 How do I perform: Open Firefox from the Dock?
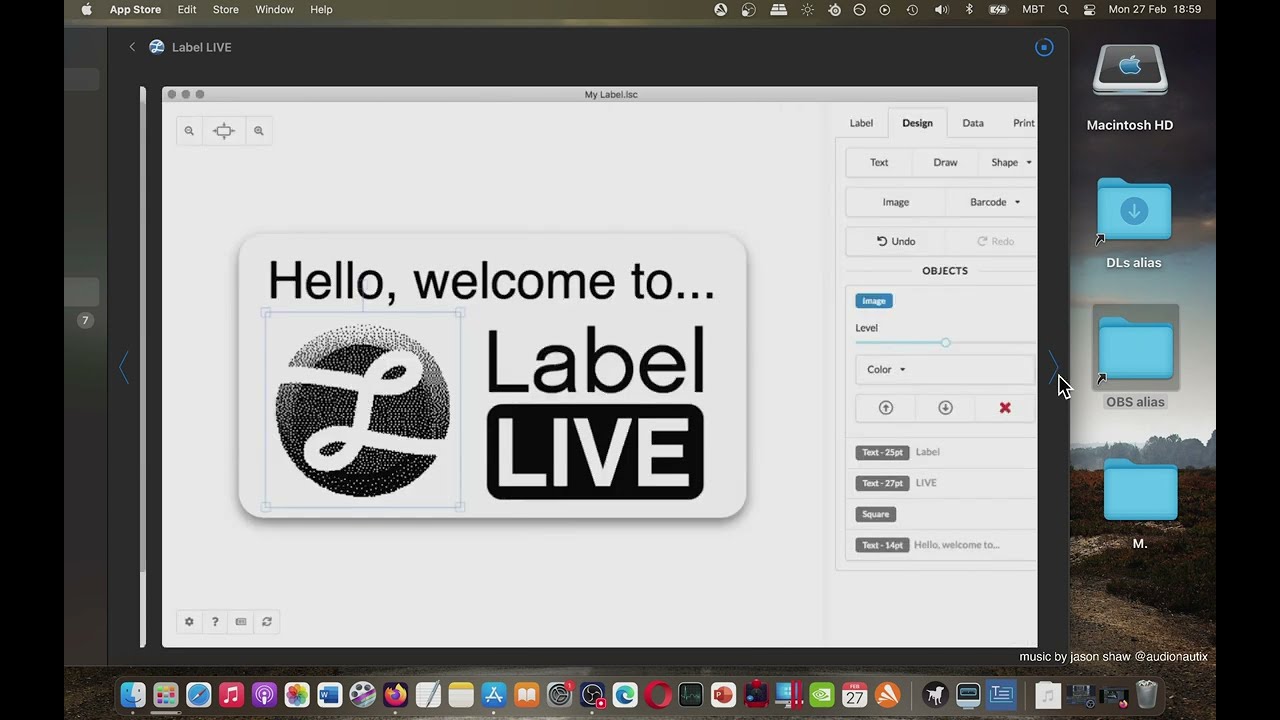[396, 694]
